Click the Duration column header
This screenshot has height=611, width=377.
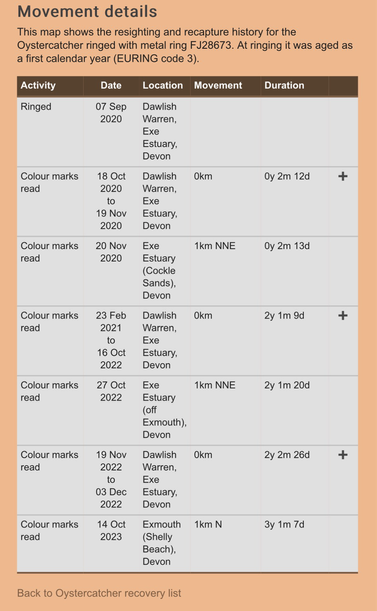pyautogui.click(x=284, y=85)
